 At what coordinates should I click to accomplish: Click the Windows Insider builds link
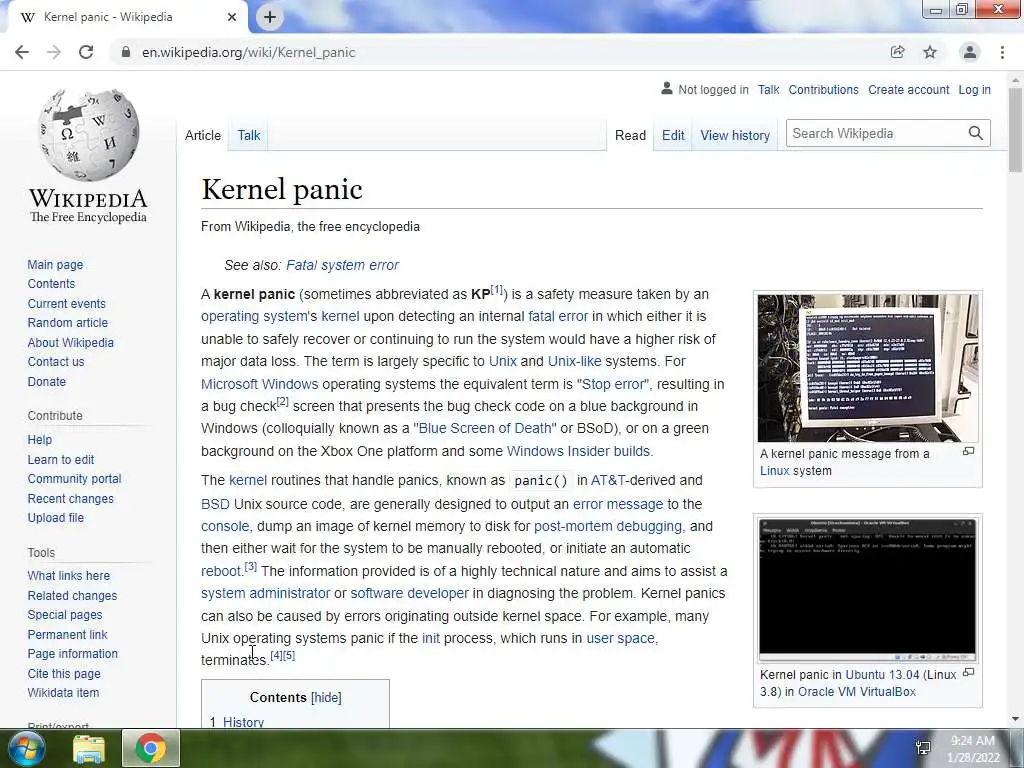[x=578, y=451]
